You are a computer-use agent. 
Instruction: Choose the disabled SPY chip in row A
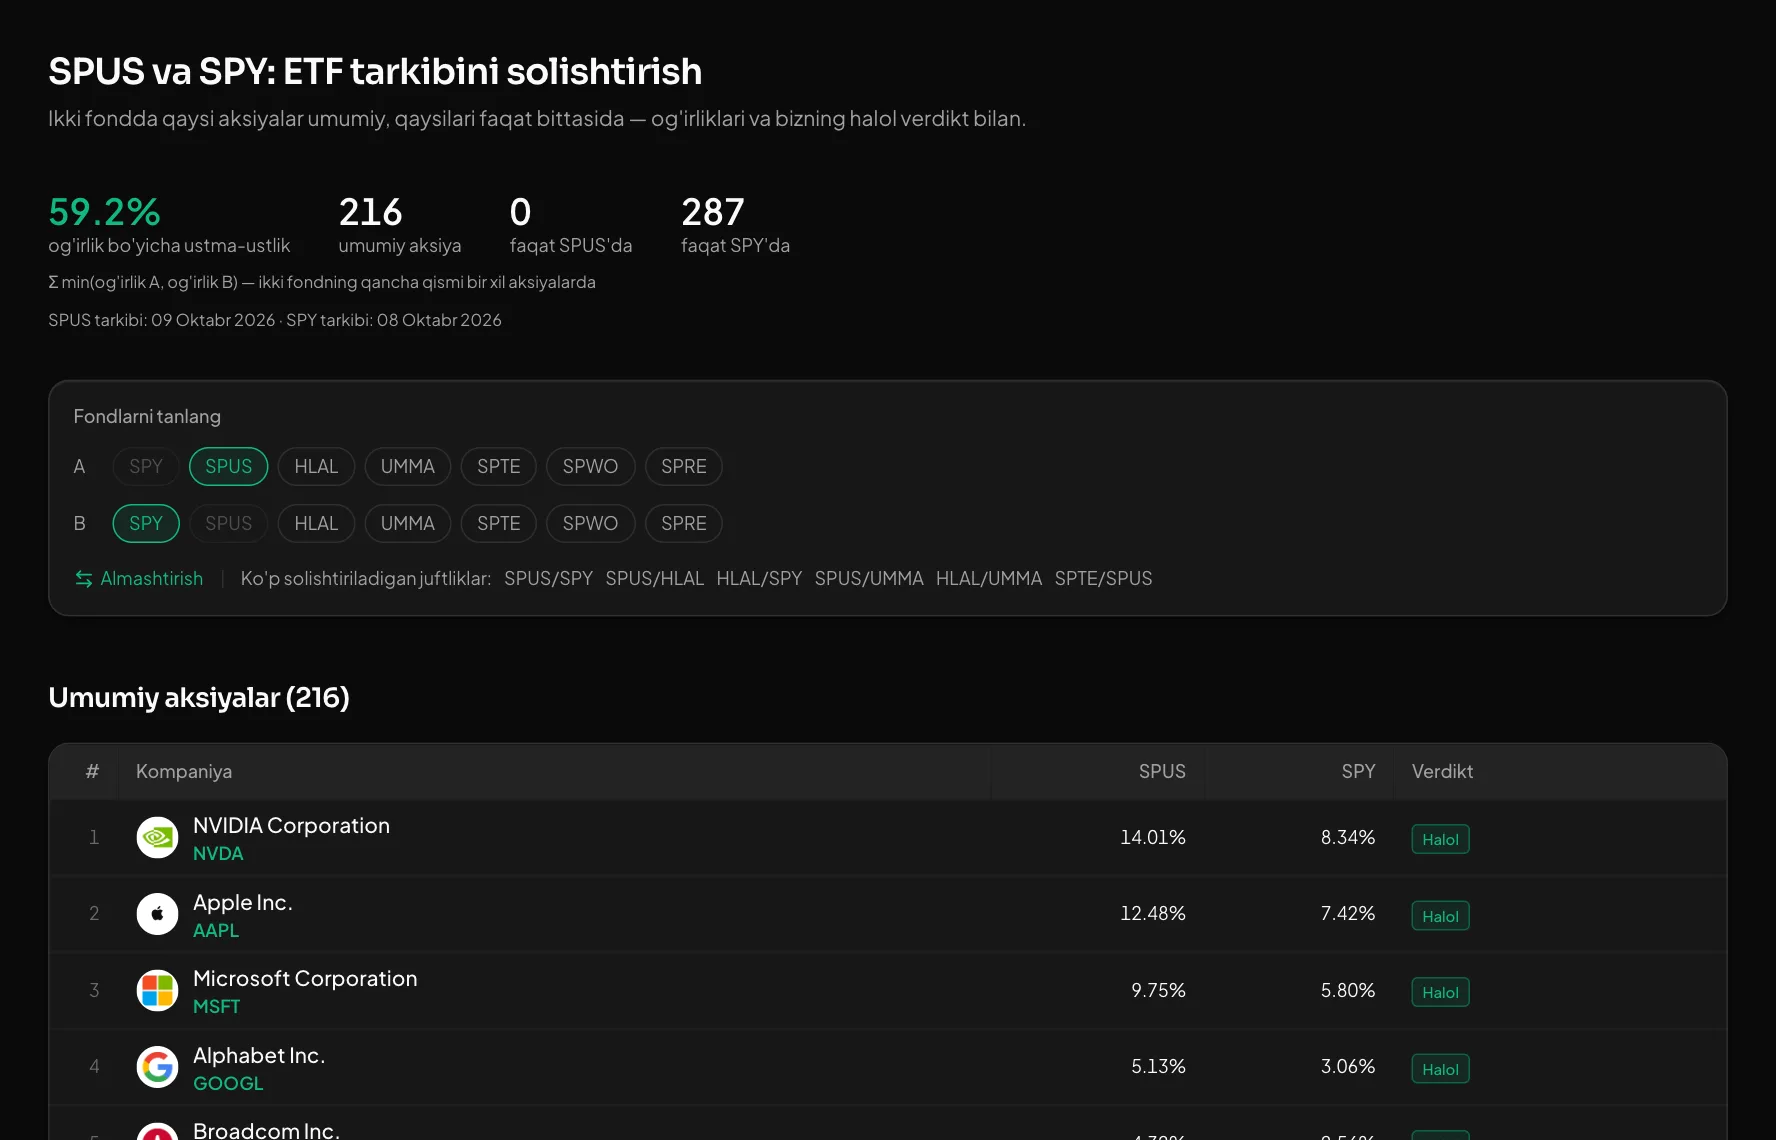point(146,466)
